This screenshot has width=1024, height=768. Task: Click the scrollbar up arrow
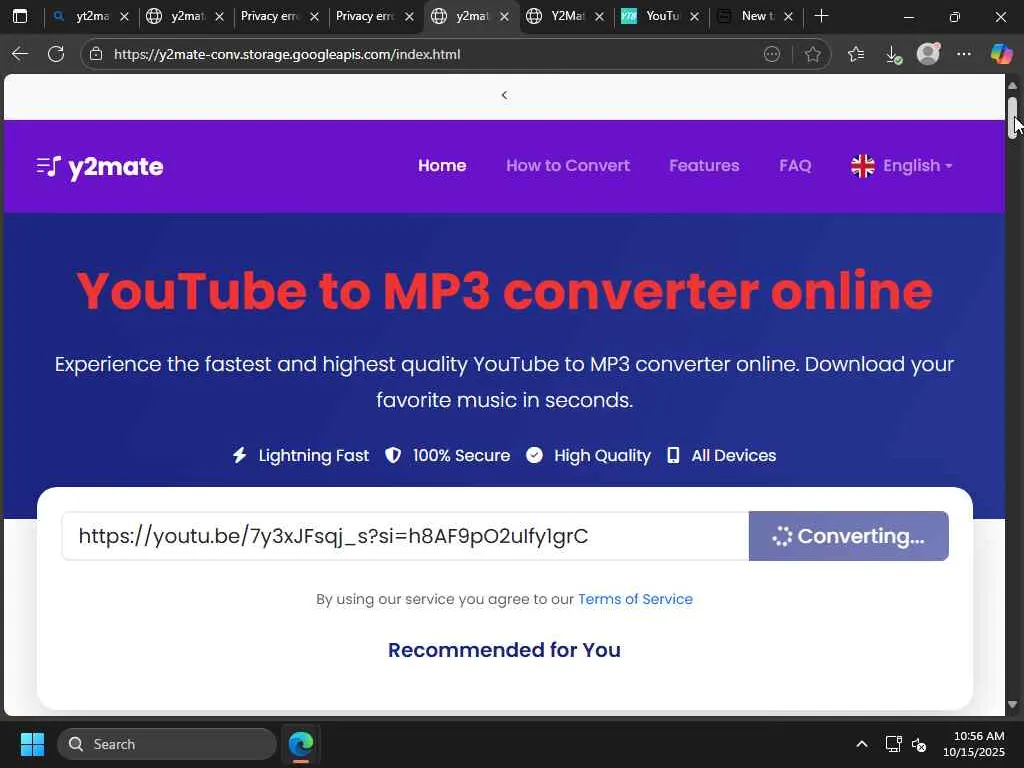1013,85
